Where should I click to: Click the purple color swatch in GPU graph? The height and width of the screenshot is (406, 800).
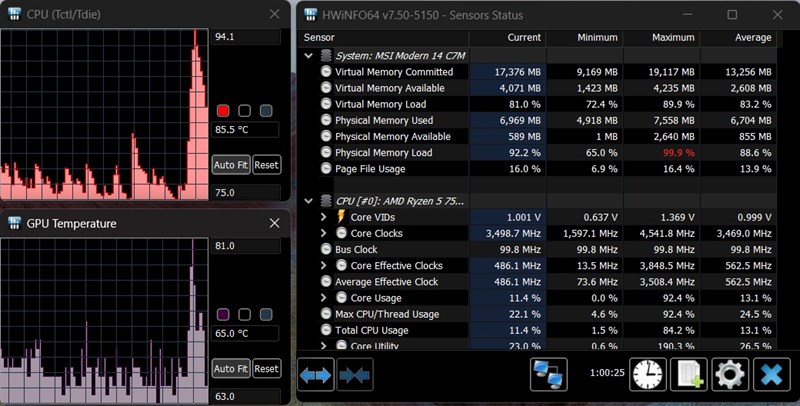[x=223, y=314]
